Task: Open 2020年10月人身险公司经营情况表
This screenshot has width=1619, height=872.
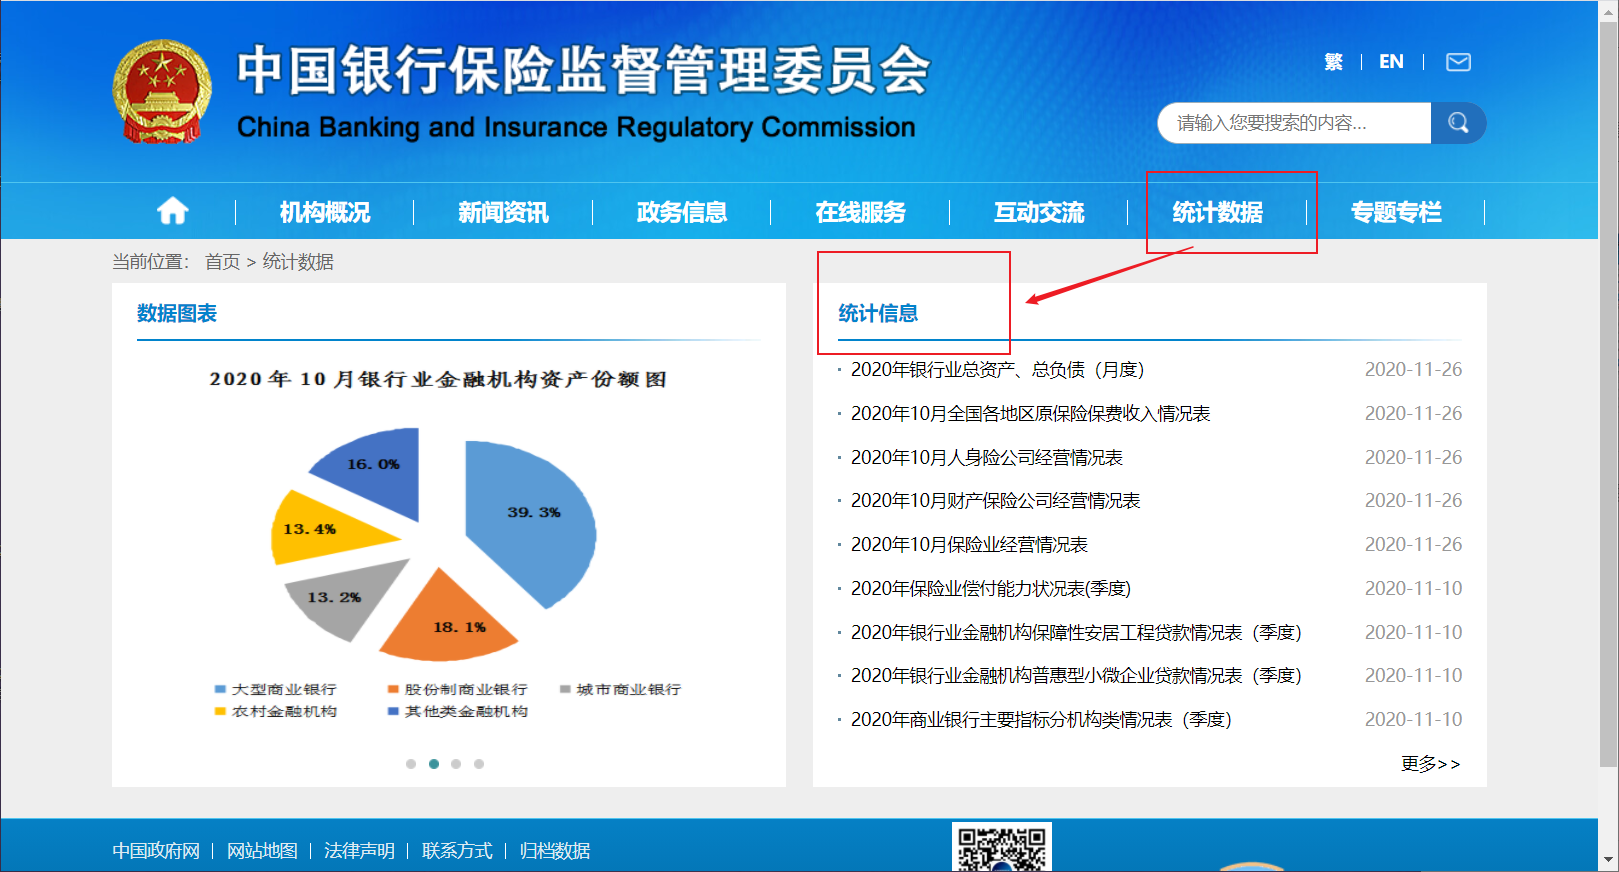Action: pos(986,457)
